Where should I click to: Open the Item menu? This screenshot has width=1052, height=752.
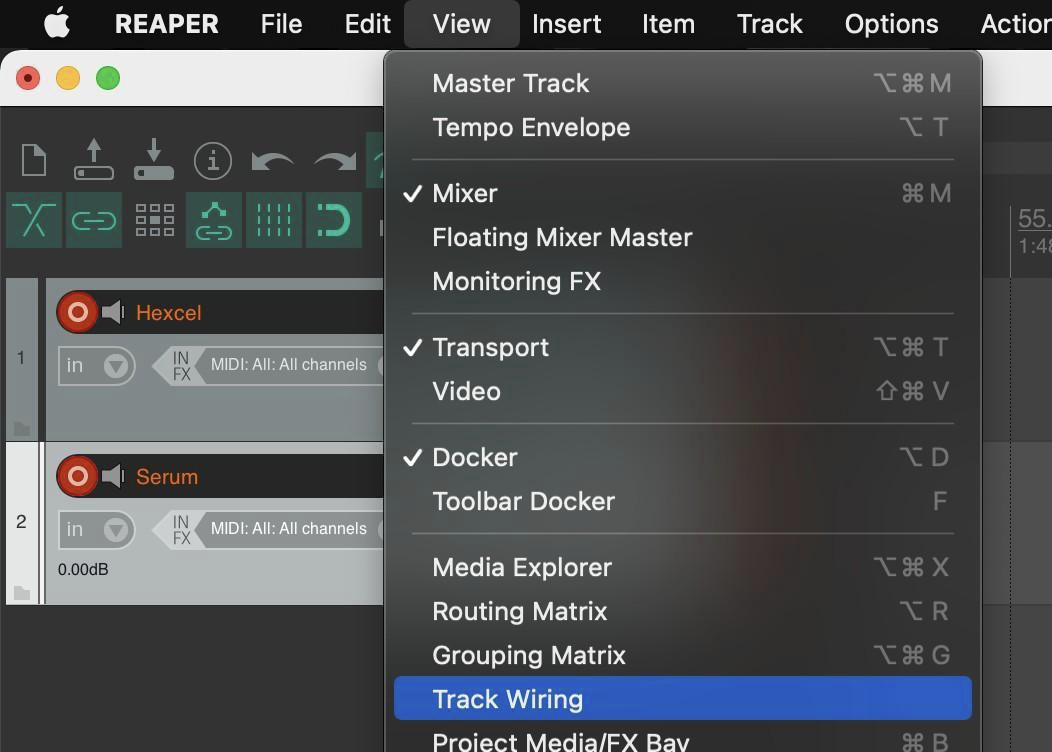[668, 24]
